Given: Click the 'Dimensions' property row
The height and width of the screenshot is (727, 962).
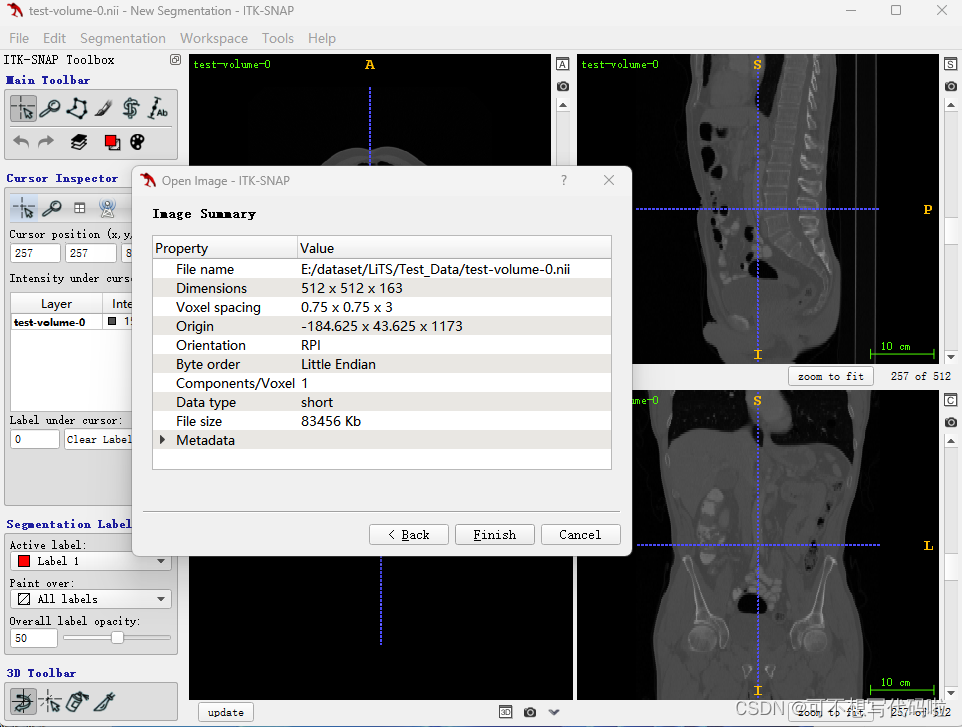Looking at the screenshot, I should (382, 288).
